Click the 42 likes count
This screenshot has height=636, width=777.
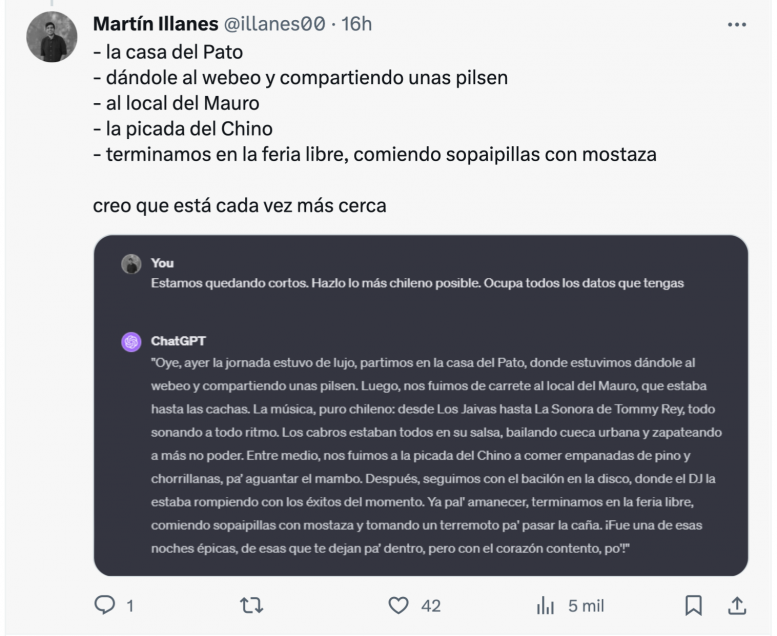pos(431,605)
